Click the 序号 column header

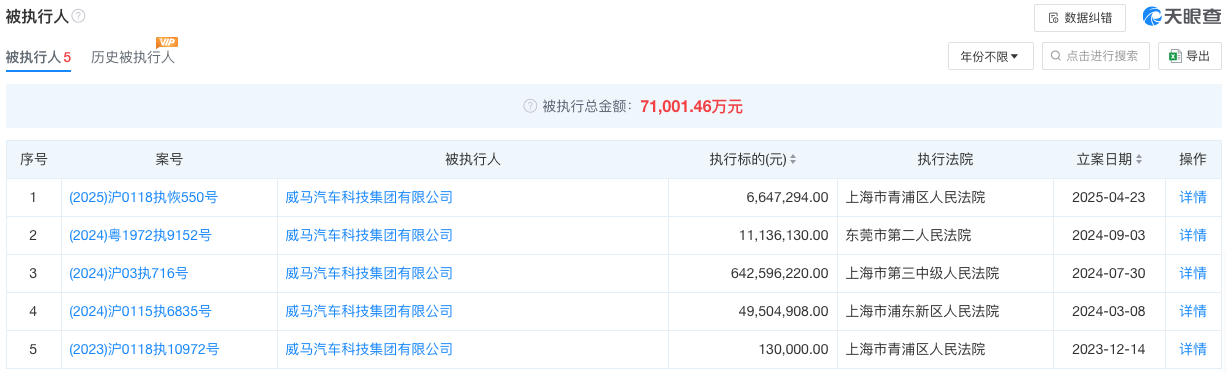click(33, 159)
